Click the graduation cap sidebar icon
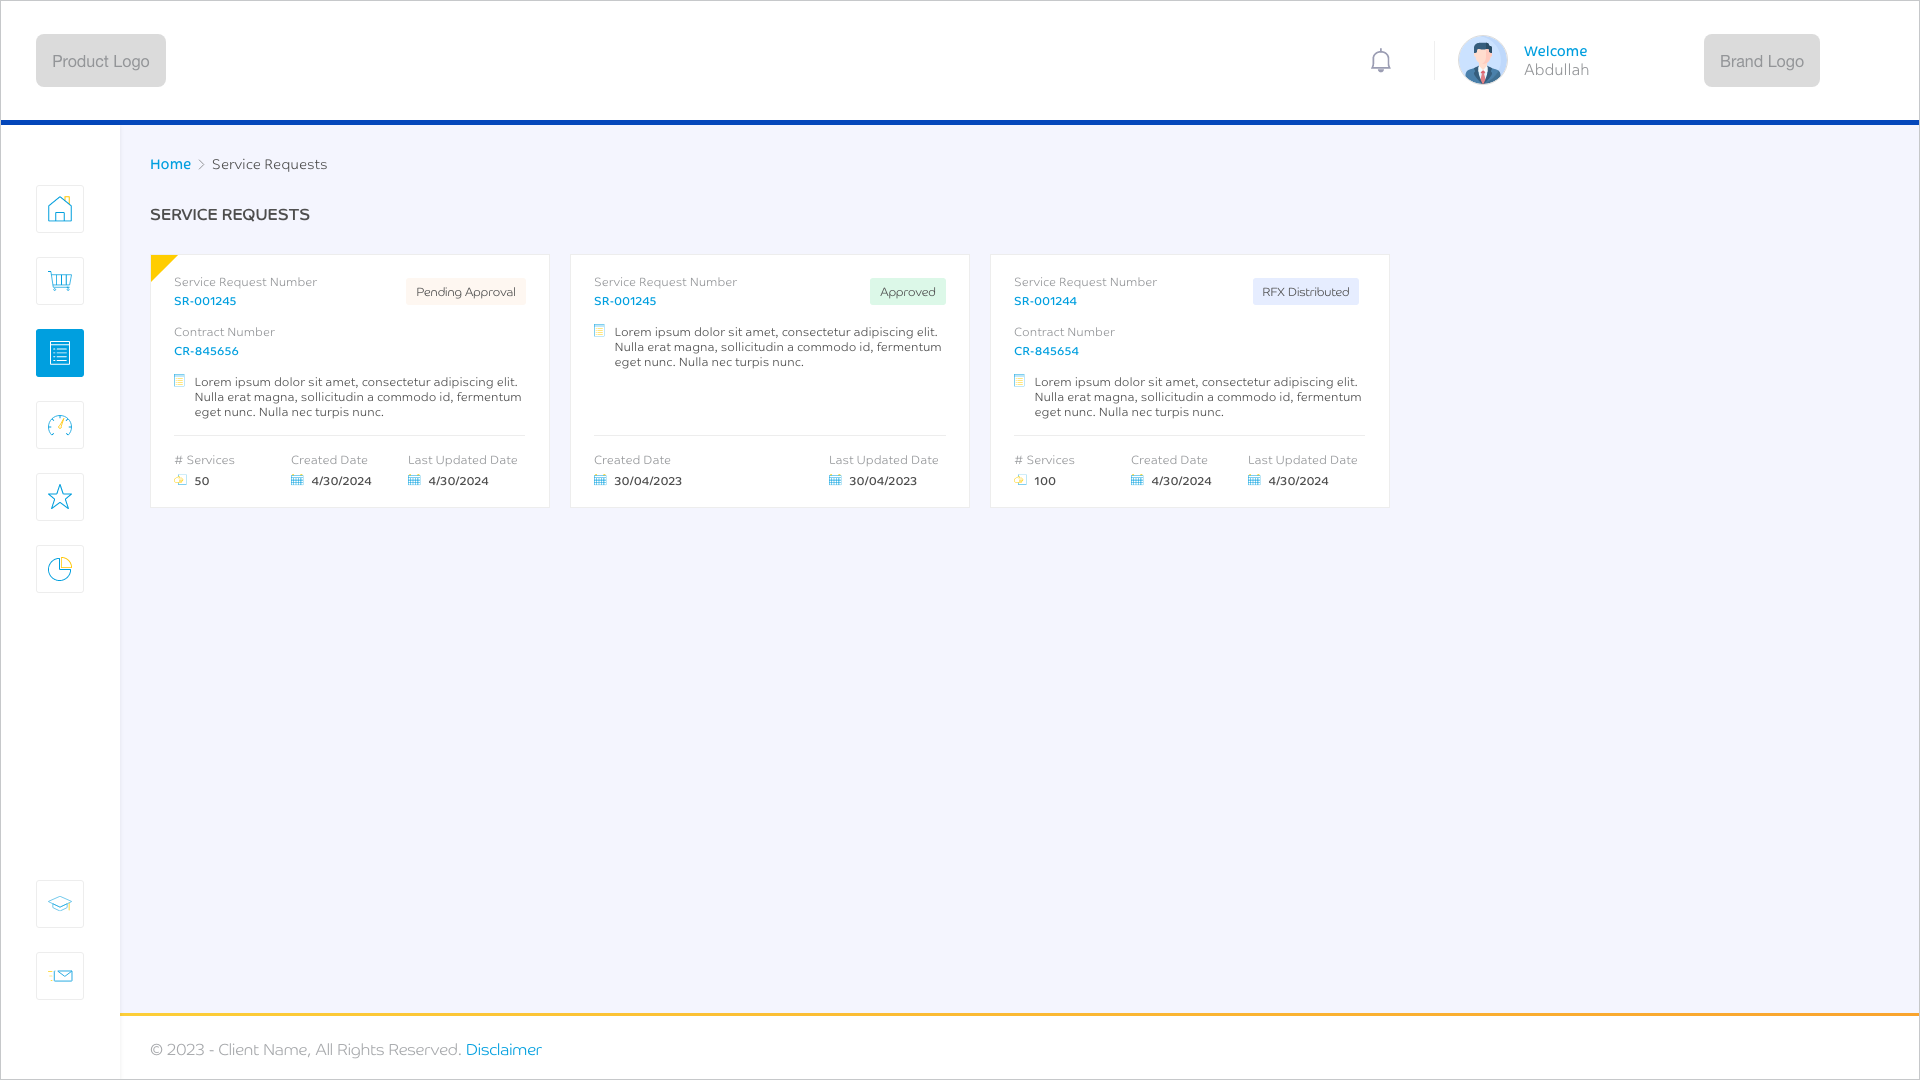Viewport: 1920px width, 1080px height. coord(60,904)
